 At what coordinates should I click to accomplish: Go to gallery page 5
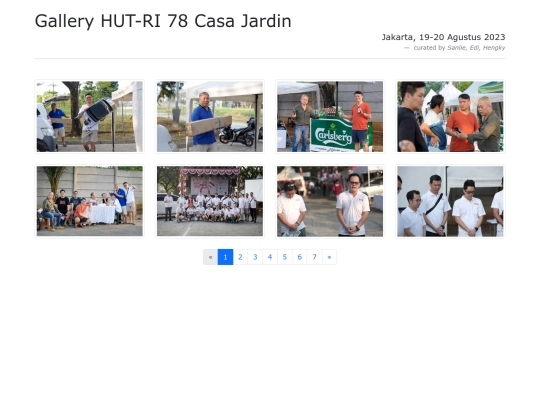point(285,257)
